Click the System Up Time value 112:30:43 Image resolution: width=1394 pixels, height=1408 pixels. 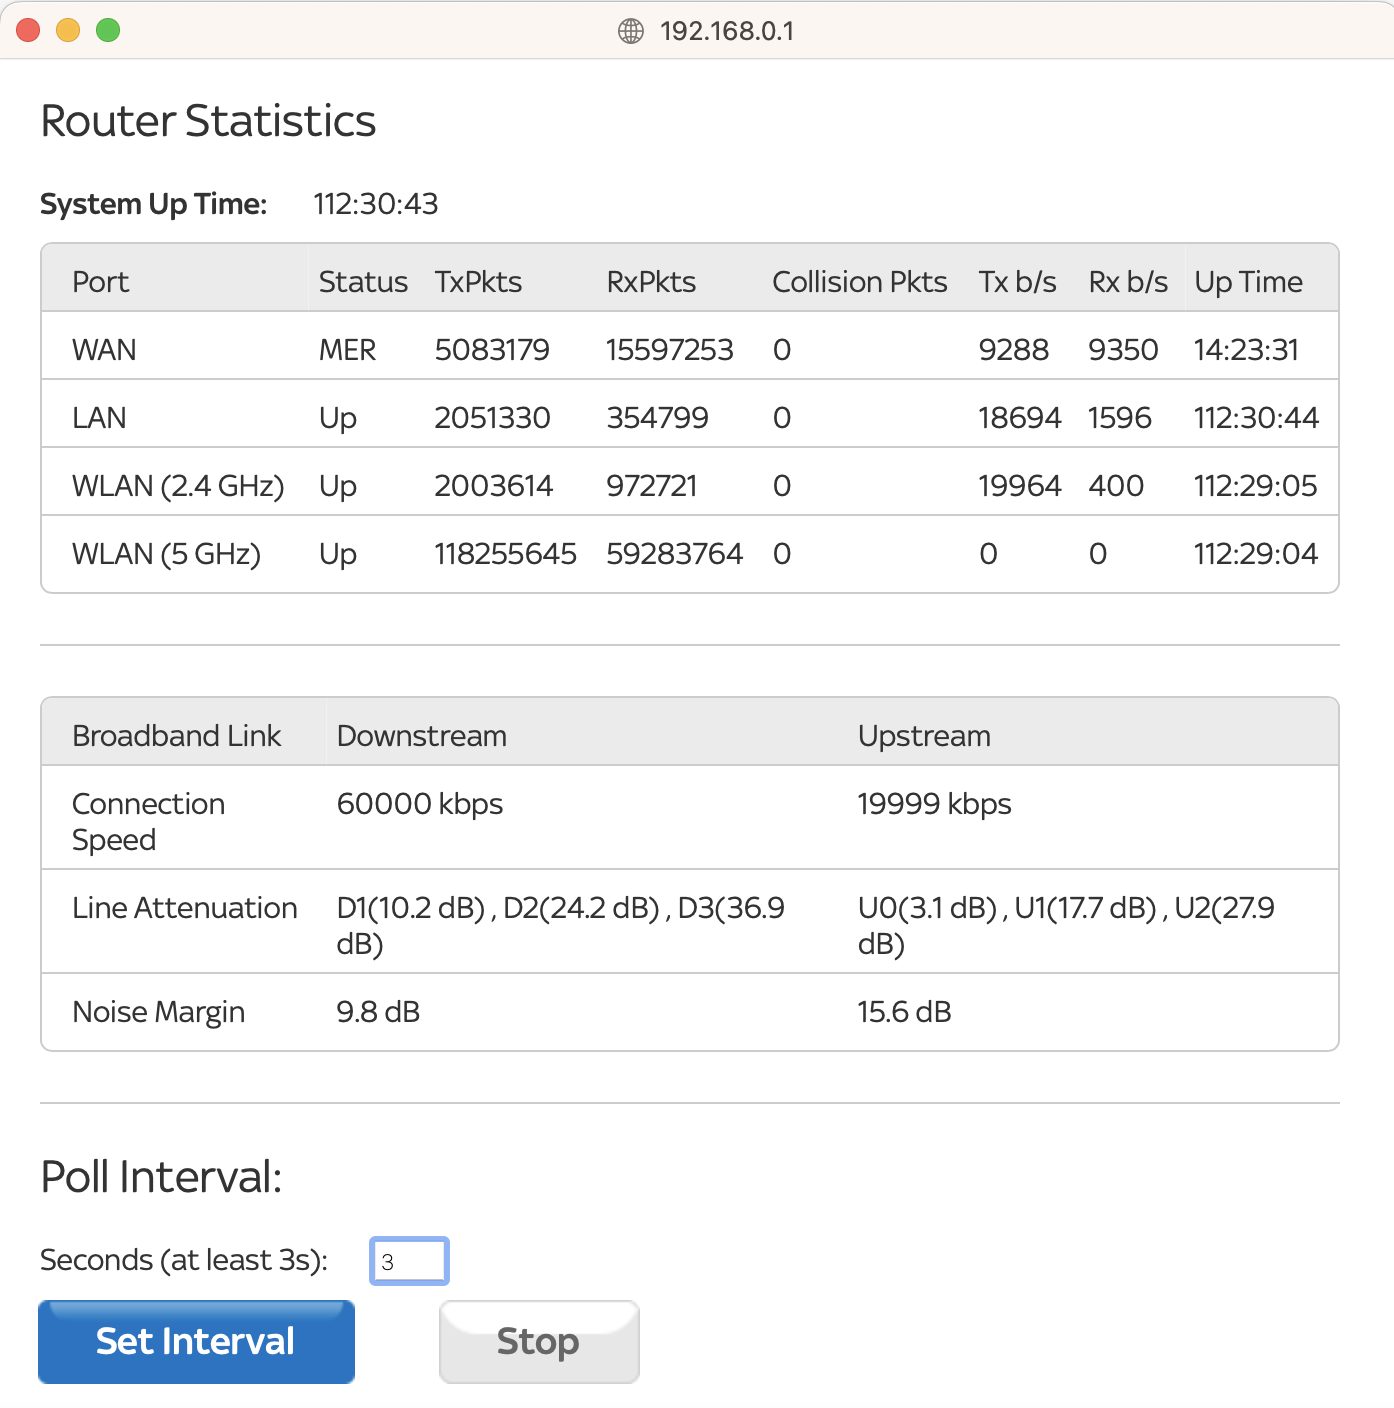[x=375, y=204]
